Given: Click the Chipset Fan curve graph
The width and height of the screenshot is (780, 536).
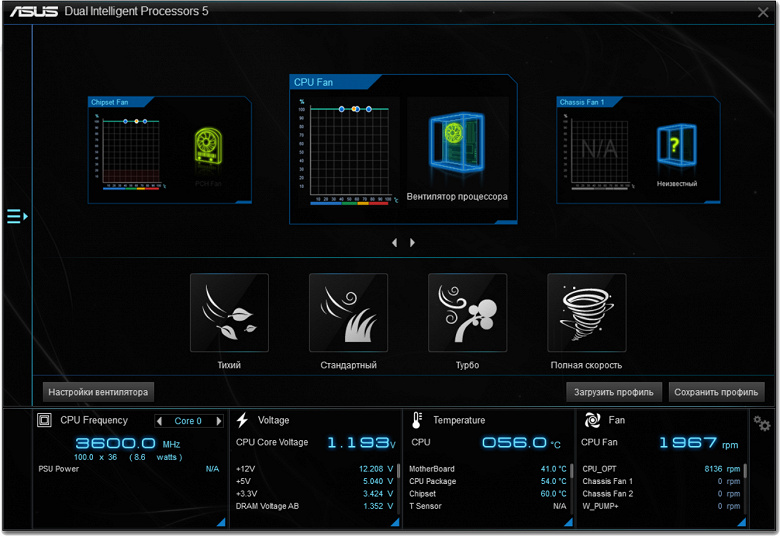Looking at the screenshot, I should click(x=131, y=151).
